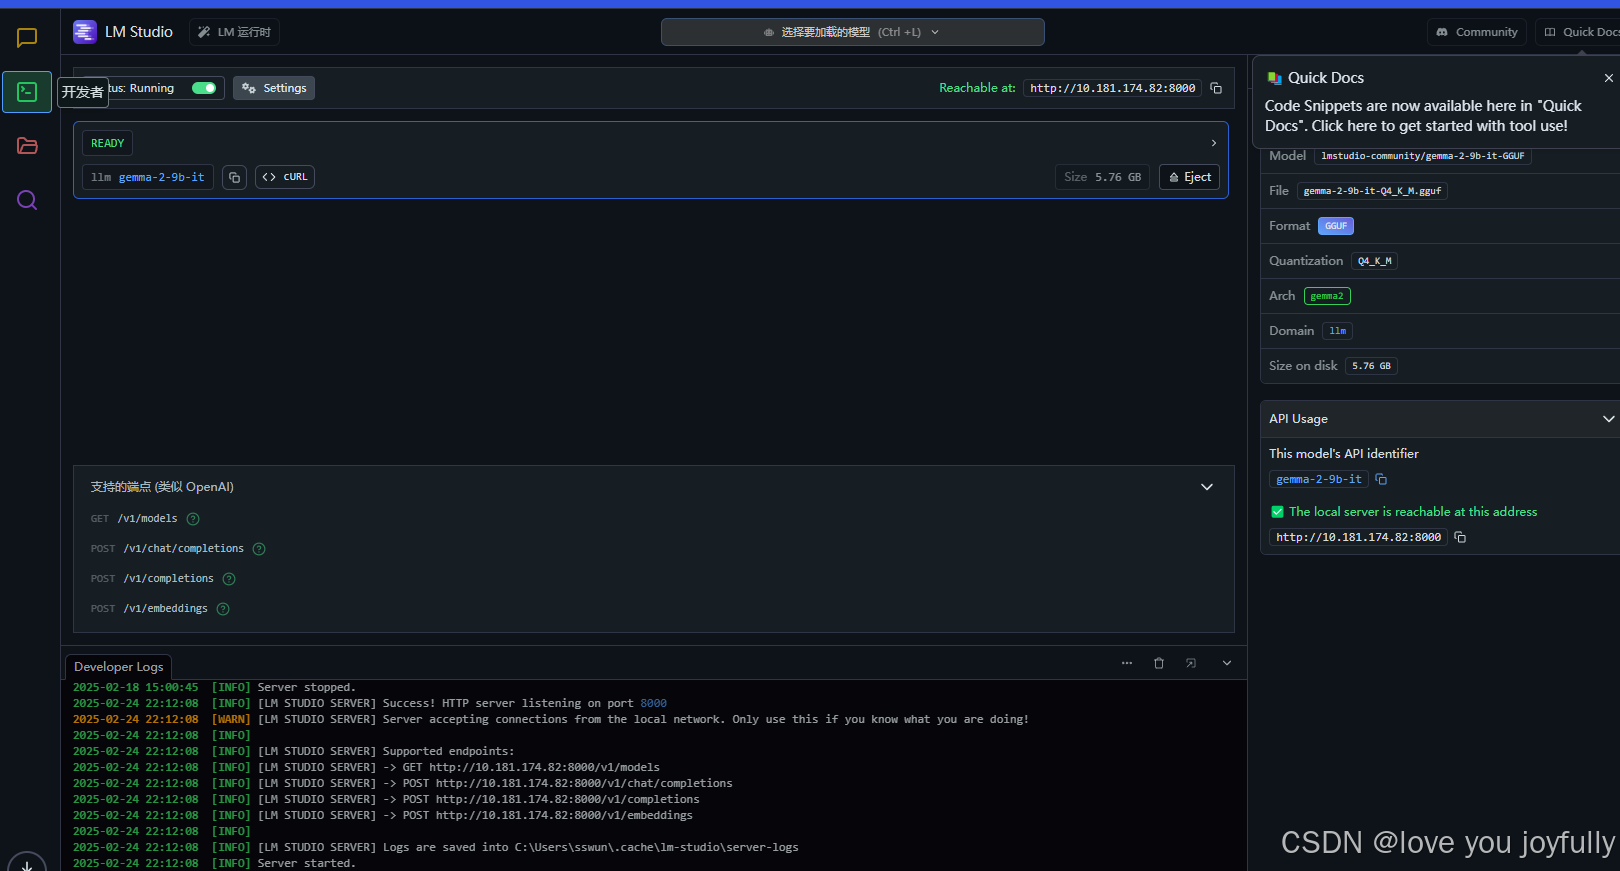Open the Chat section in sidebar

point(27,38)
